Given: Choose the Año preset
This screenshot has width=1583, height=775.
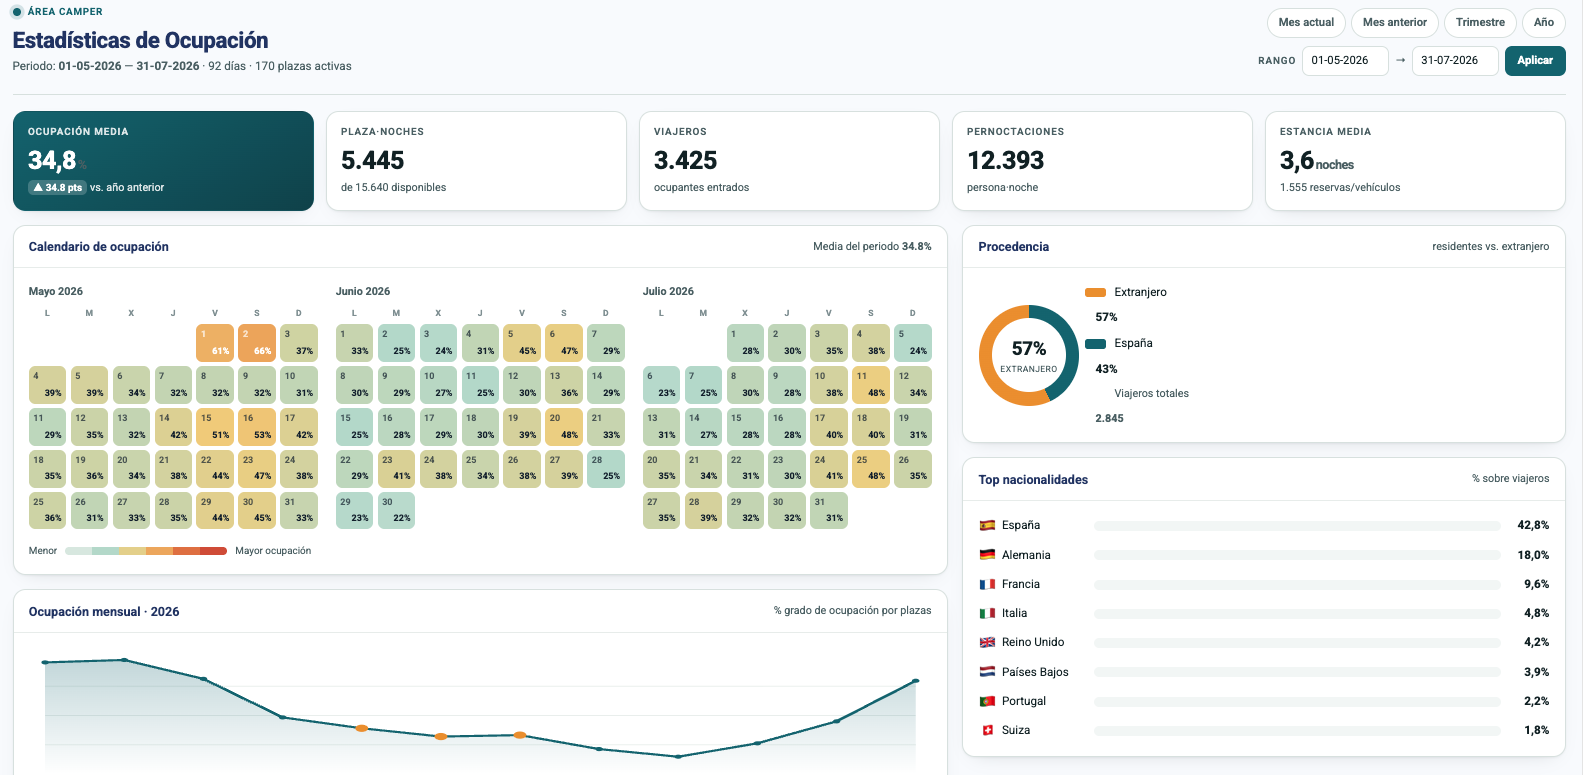Looking at the screenshot, I should click(1544, 22).
